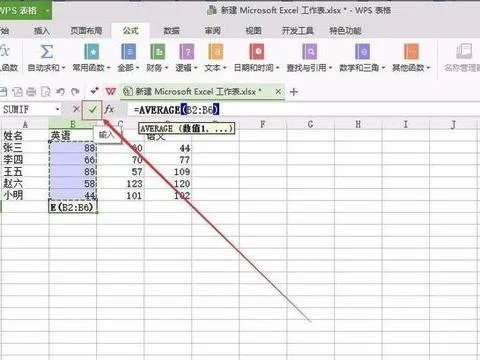
Task: Switch to the 页面布局 ribbon tab
Action: point(86,31)
